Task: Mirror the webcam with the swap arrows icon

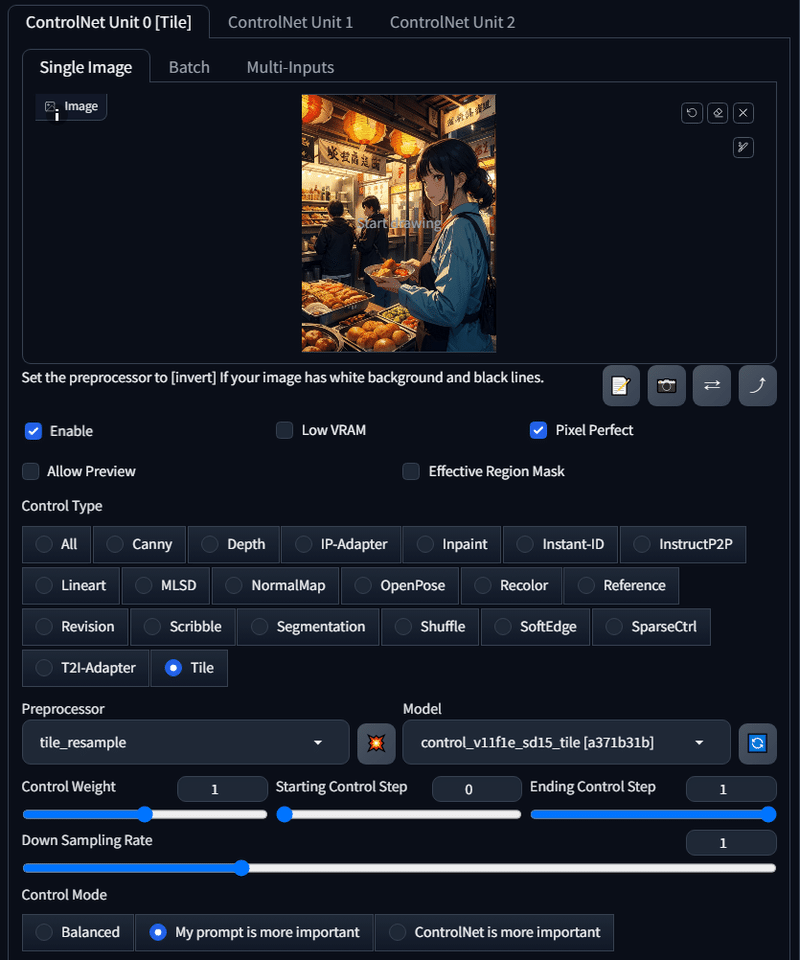Action: [x=711, y=386]
